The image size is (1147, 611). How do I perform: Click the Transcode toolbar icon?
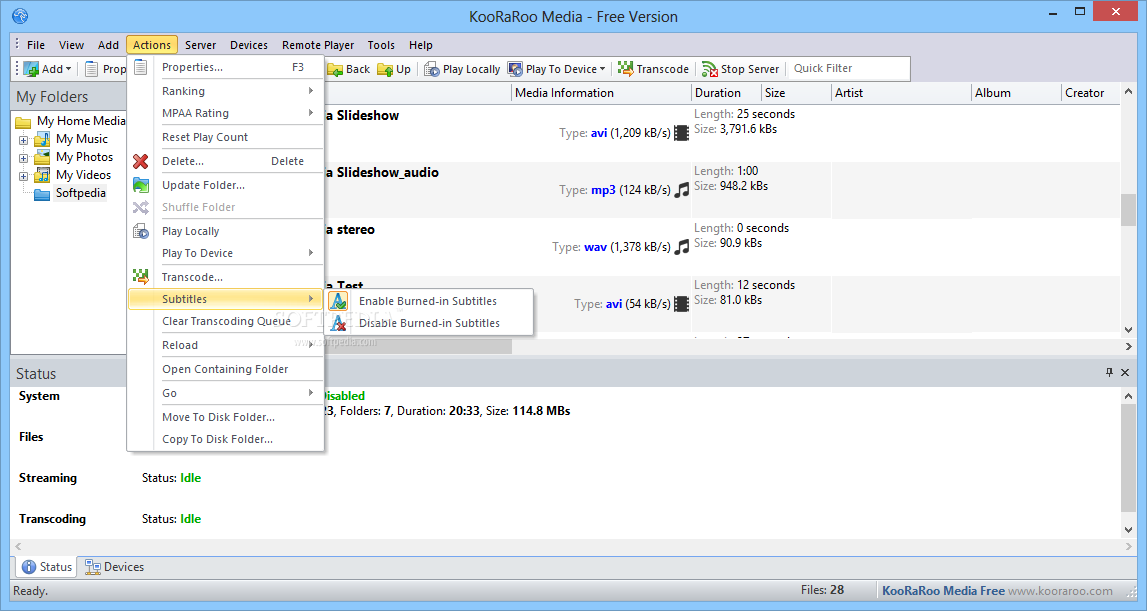pos(625,69)
